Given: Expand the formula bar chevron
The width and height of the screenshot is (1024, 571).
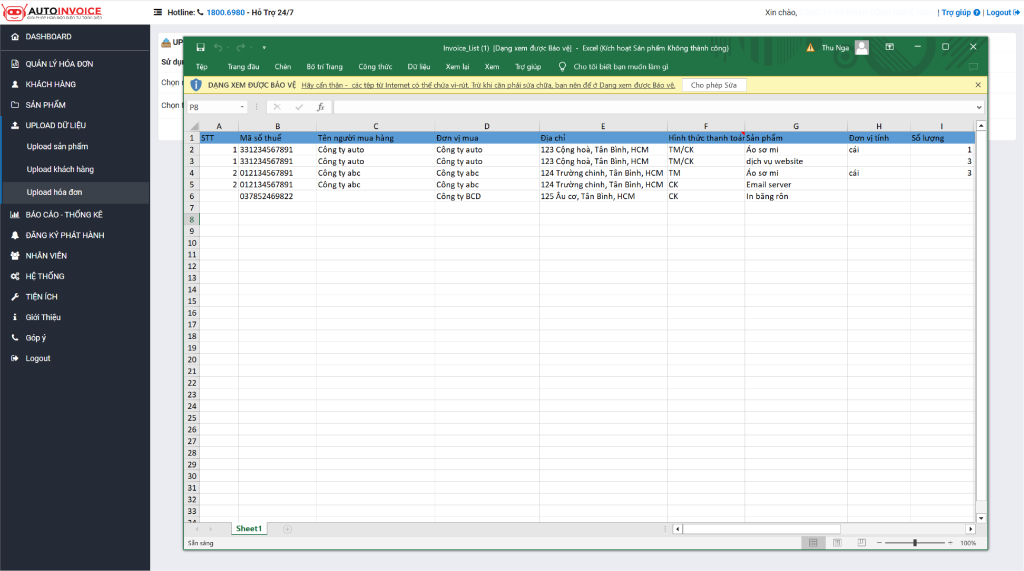Looking at the screenshot, I should (978, 107).
